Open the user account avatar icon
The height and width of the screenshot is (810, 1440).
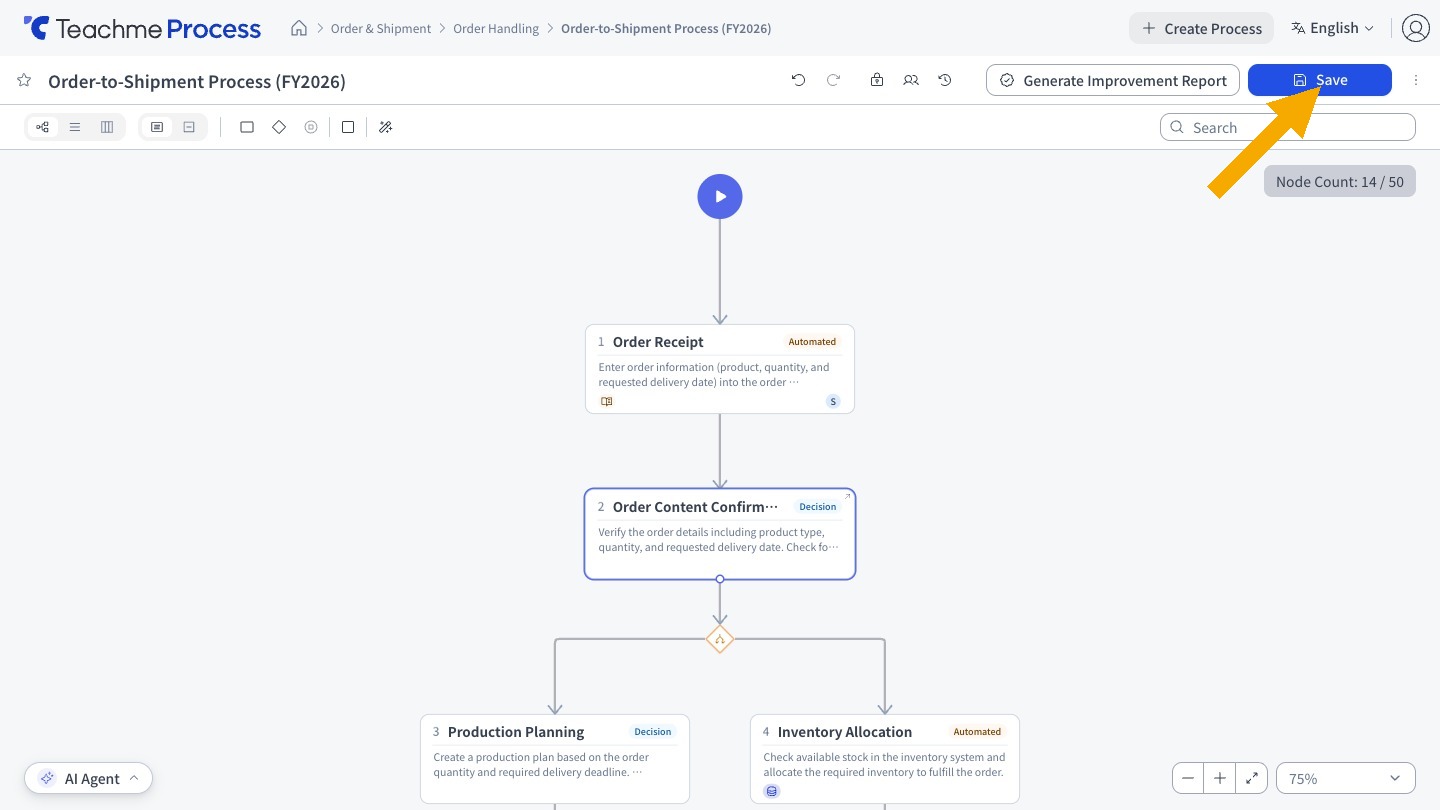[x=1416, y=28]
